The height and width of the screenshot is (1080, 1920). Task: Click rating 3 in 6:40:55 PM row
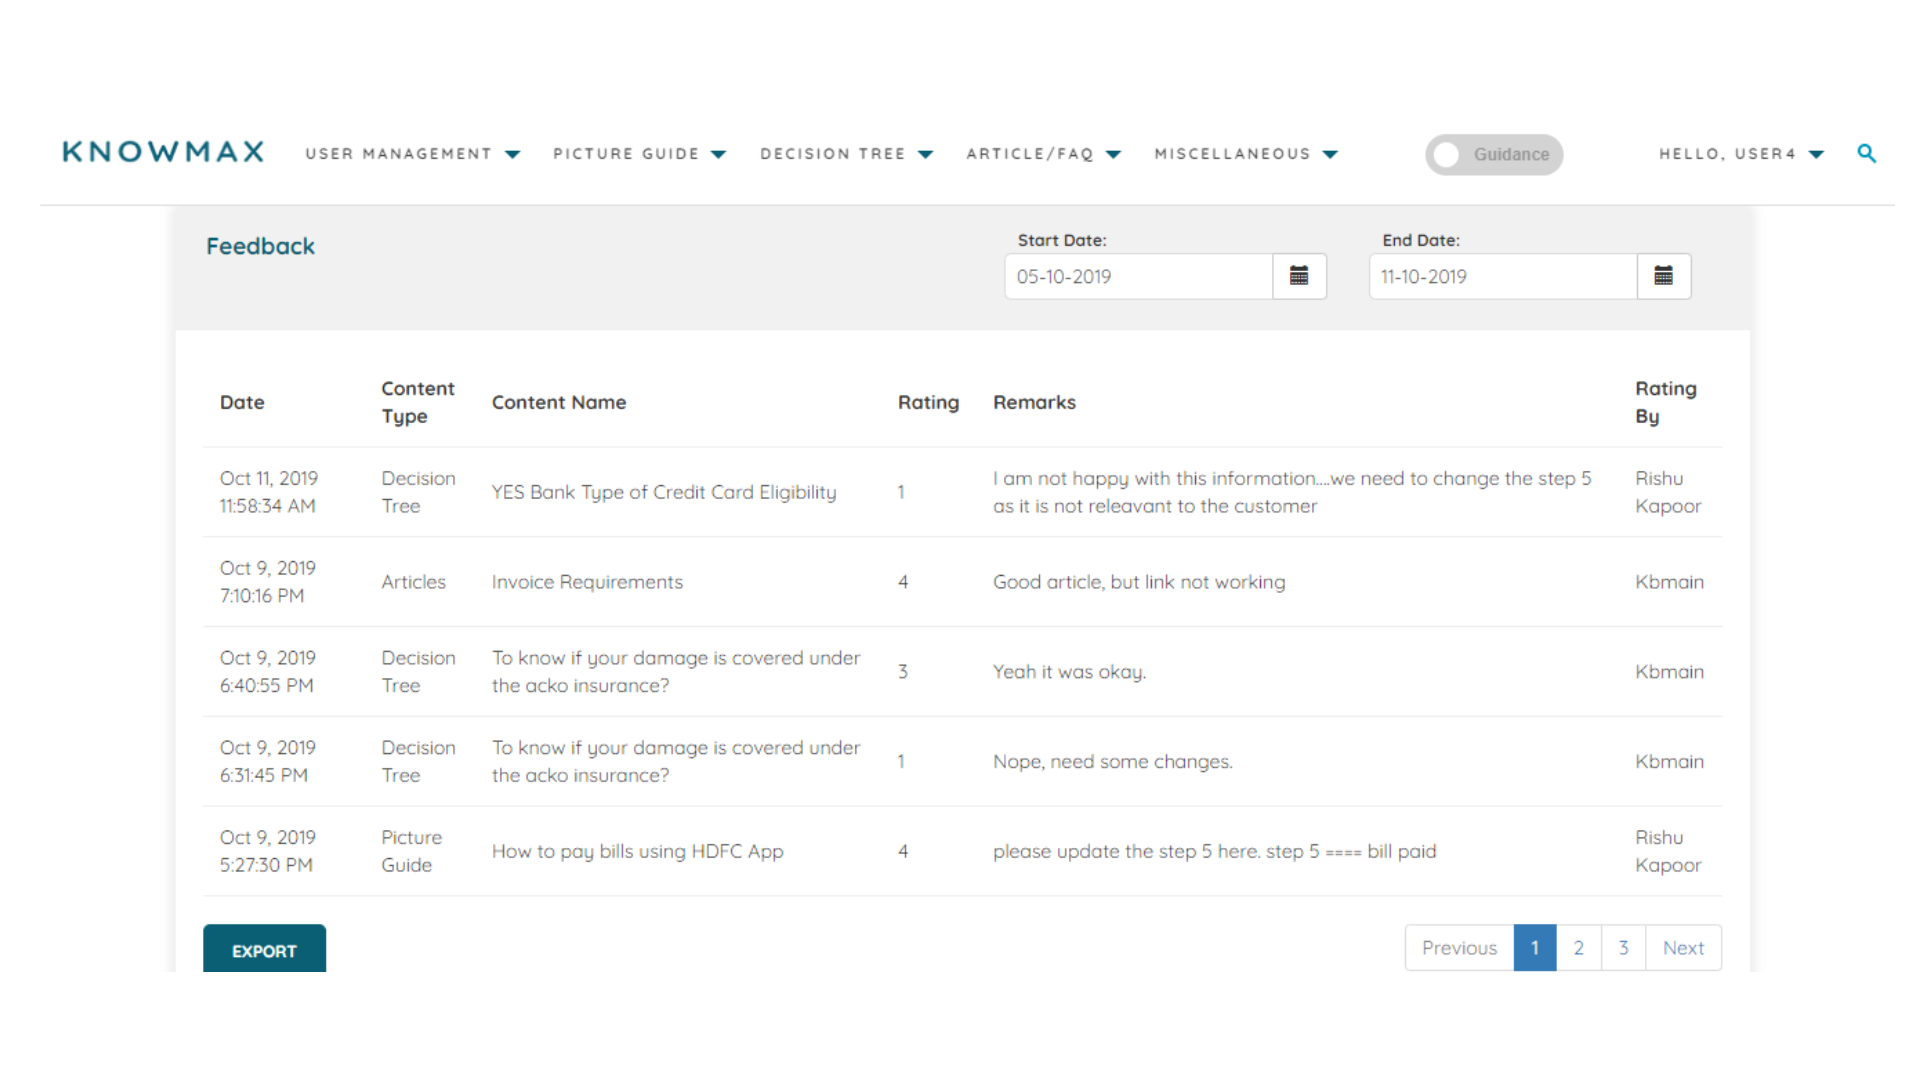pos(903,672)
